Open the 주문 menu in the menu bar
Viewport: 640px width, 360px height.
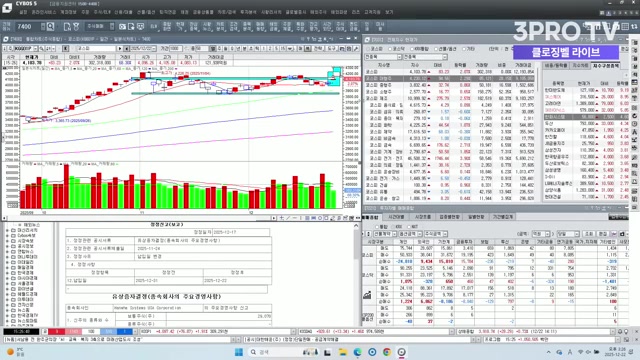click(85, 12)
